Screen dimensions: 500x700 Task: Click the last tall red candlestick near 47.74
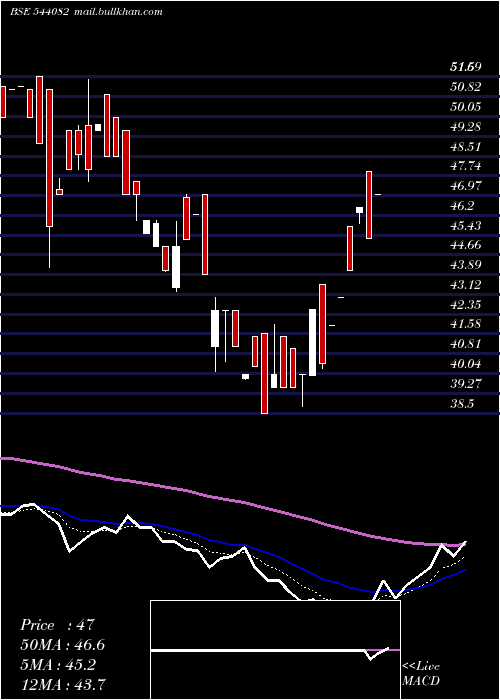coord(369,204)
